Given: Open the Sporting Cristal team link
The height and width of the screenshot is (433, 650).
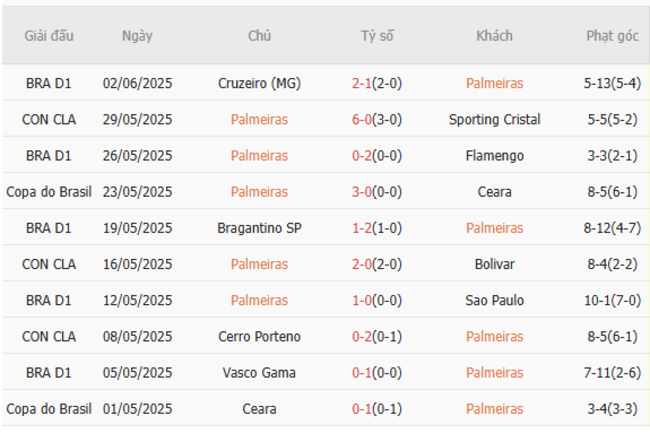Looking at the screenshot, I should pos(494,120).
